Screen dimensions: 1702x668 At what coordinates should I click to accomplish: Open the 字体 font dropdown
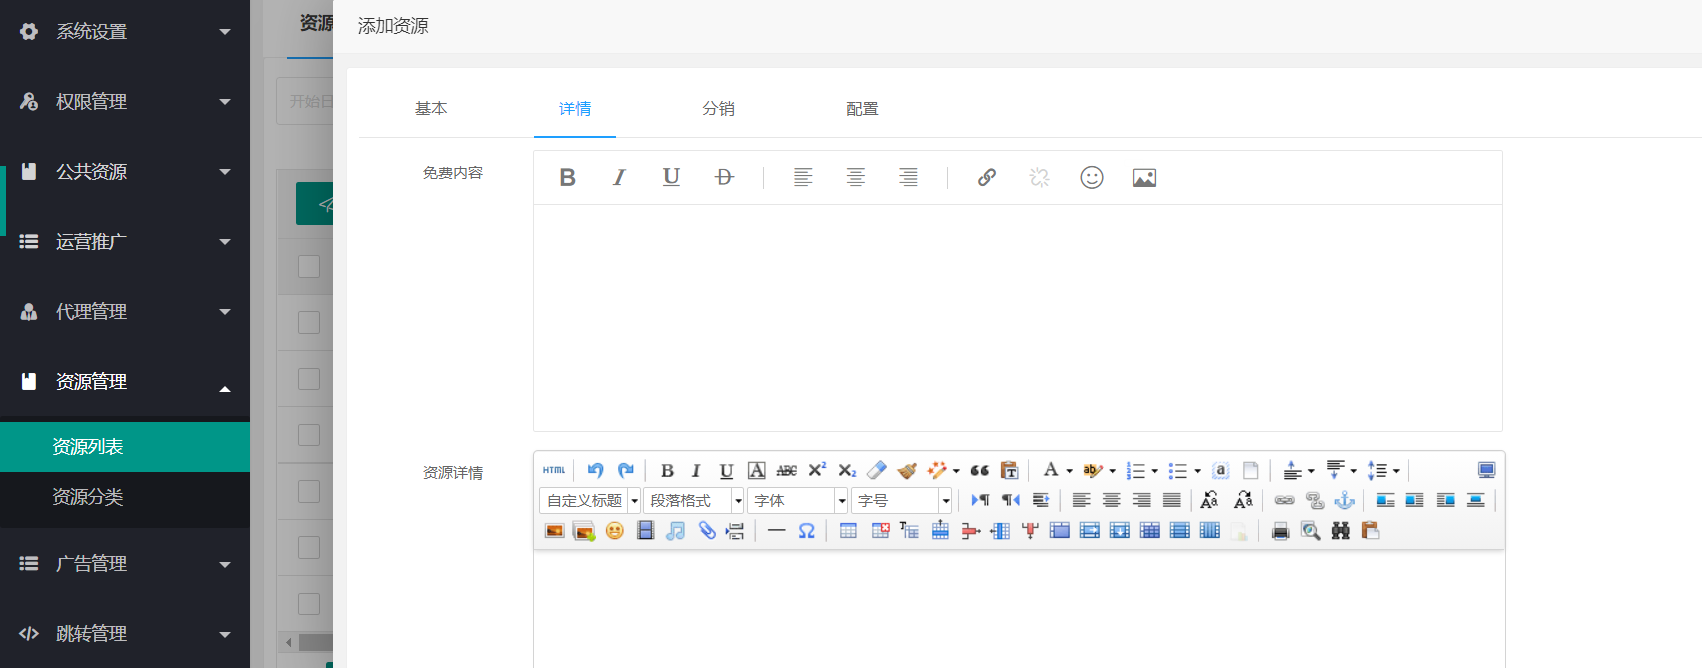798,500
